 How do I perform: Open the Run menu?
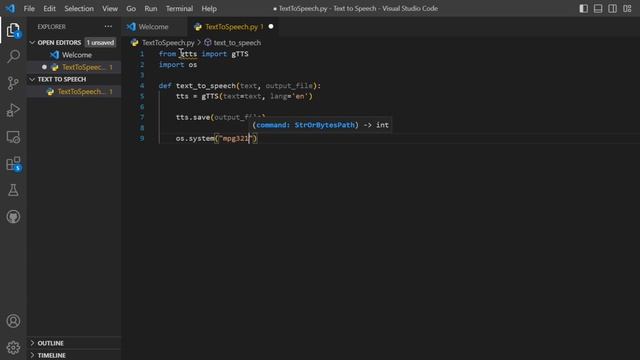tap(151, 9)
